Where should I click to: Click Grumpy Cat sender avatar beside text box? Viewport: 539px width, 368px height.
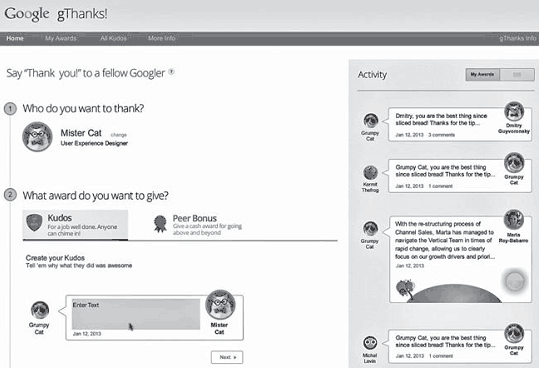pyautogui.click(x=40, y=310)
